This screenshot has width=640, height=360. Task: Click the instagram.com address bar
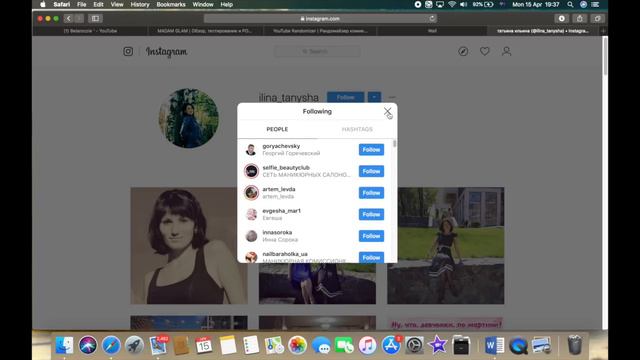320,18
